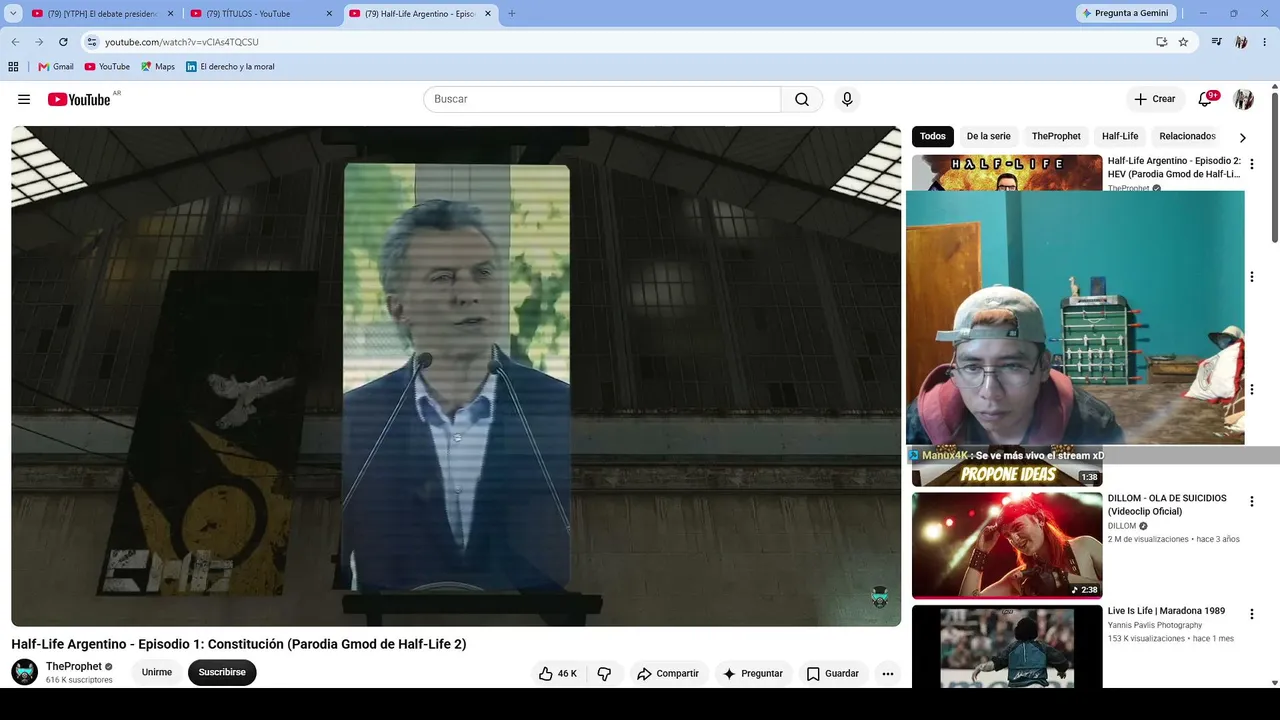Viewport: 1280px width, 720px height.
Task: Open DILLOM - OLA DE SUICIDIOS thumbnail
Action: 1007,545
